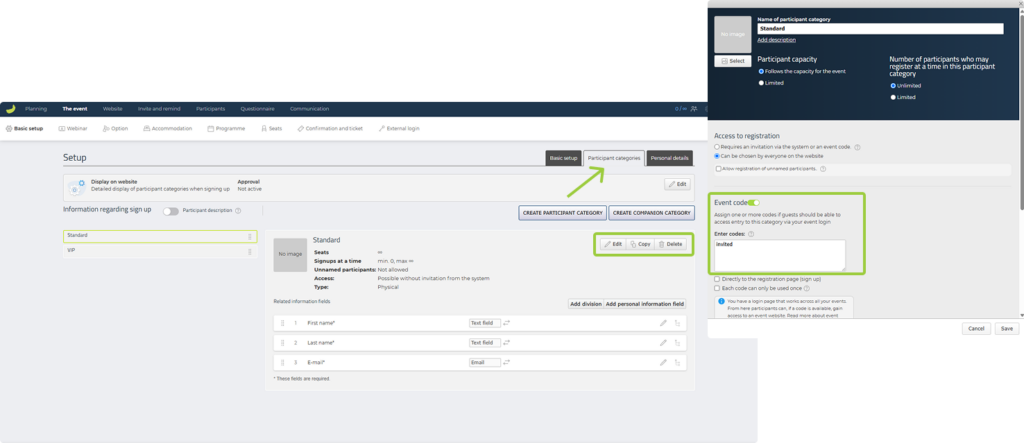This screenshot has width=1024, height=443.
Task: Select Limited under Participant capacity
Action: (761, 83)
